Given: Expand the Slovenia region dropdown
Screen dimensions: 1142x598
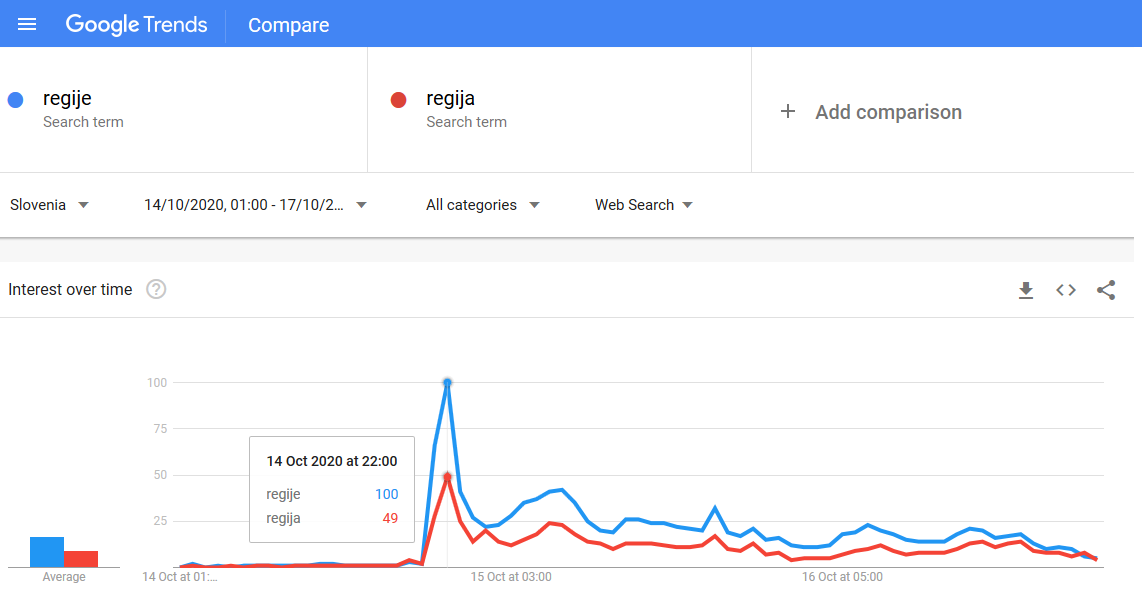Looking at the screenshot, I should (x=49, y=205).
